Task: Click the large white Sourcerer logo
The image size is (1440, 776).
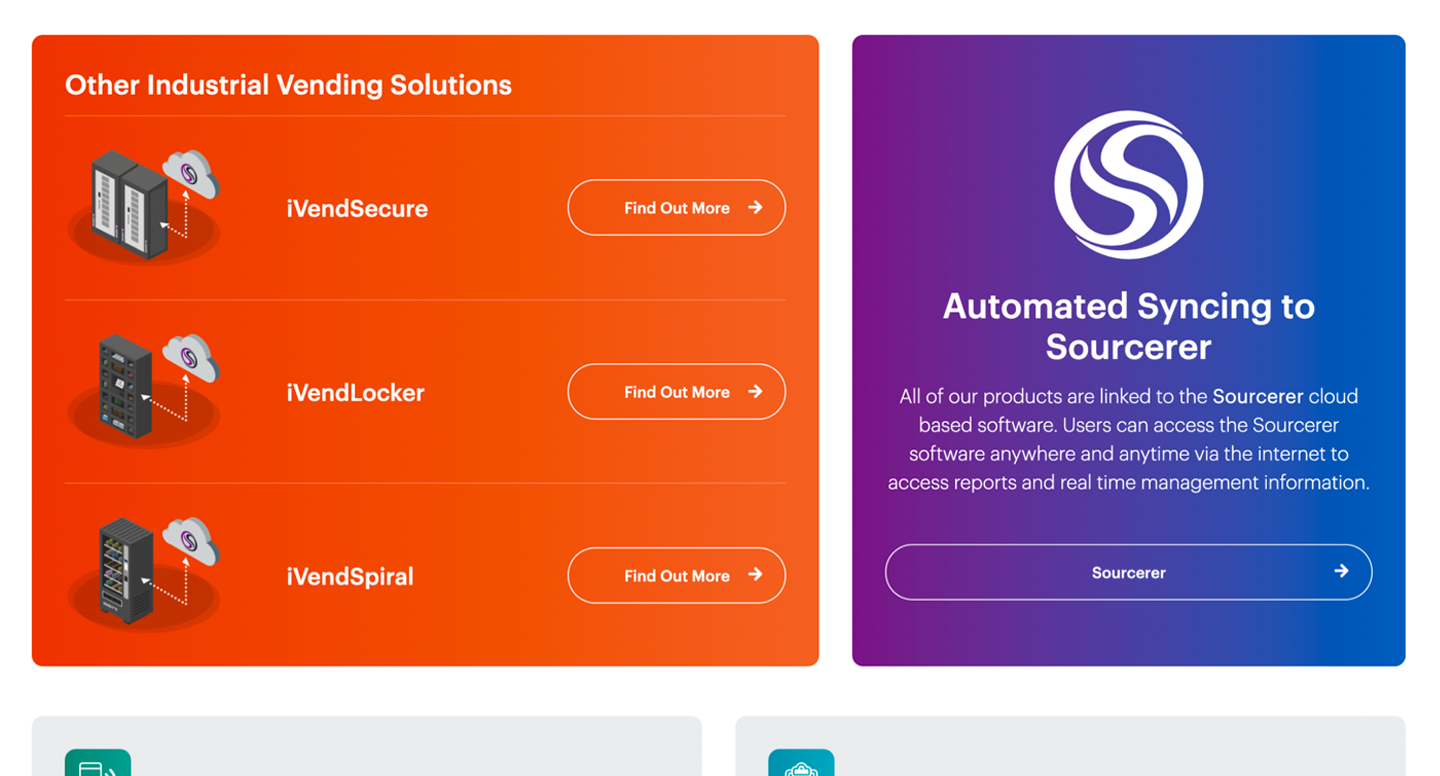Action: (1128, 185)
